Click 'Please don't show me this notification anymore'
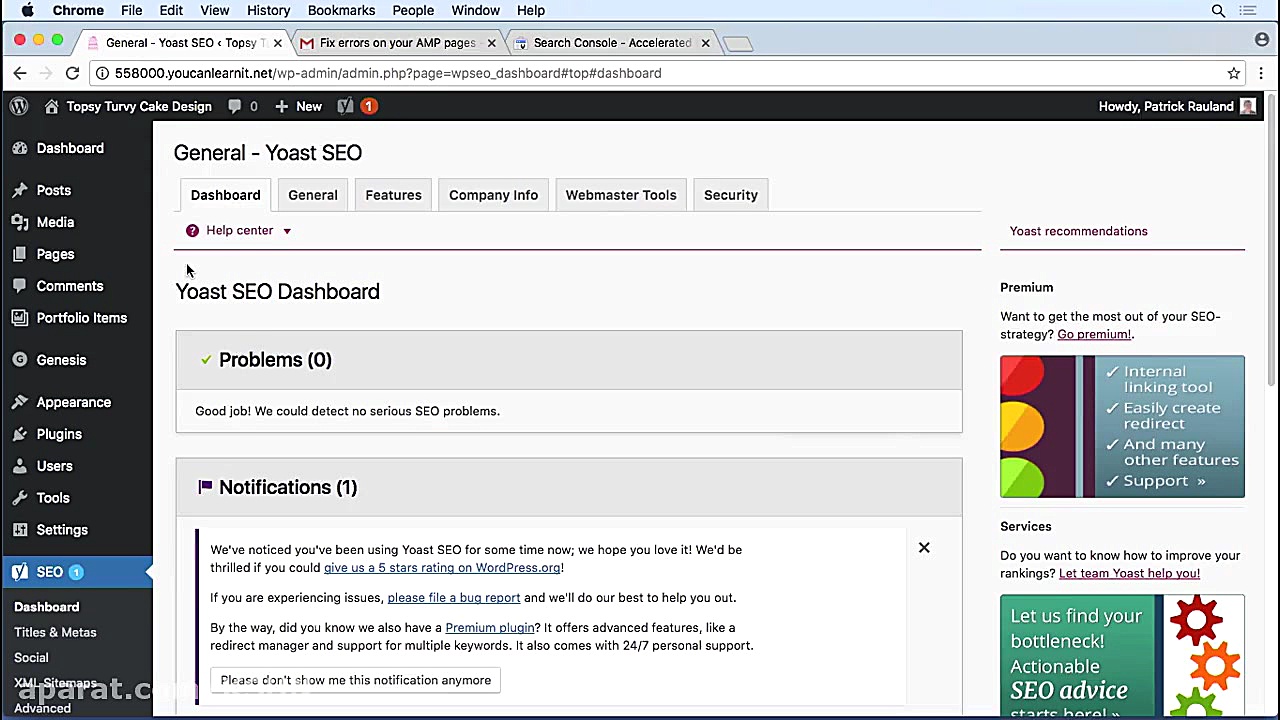The image size is (1280, 720). 355,680
